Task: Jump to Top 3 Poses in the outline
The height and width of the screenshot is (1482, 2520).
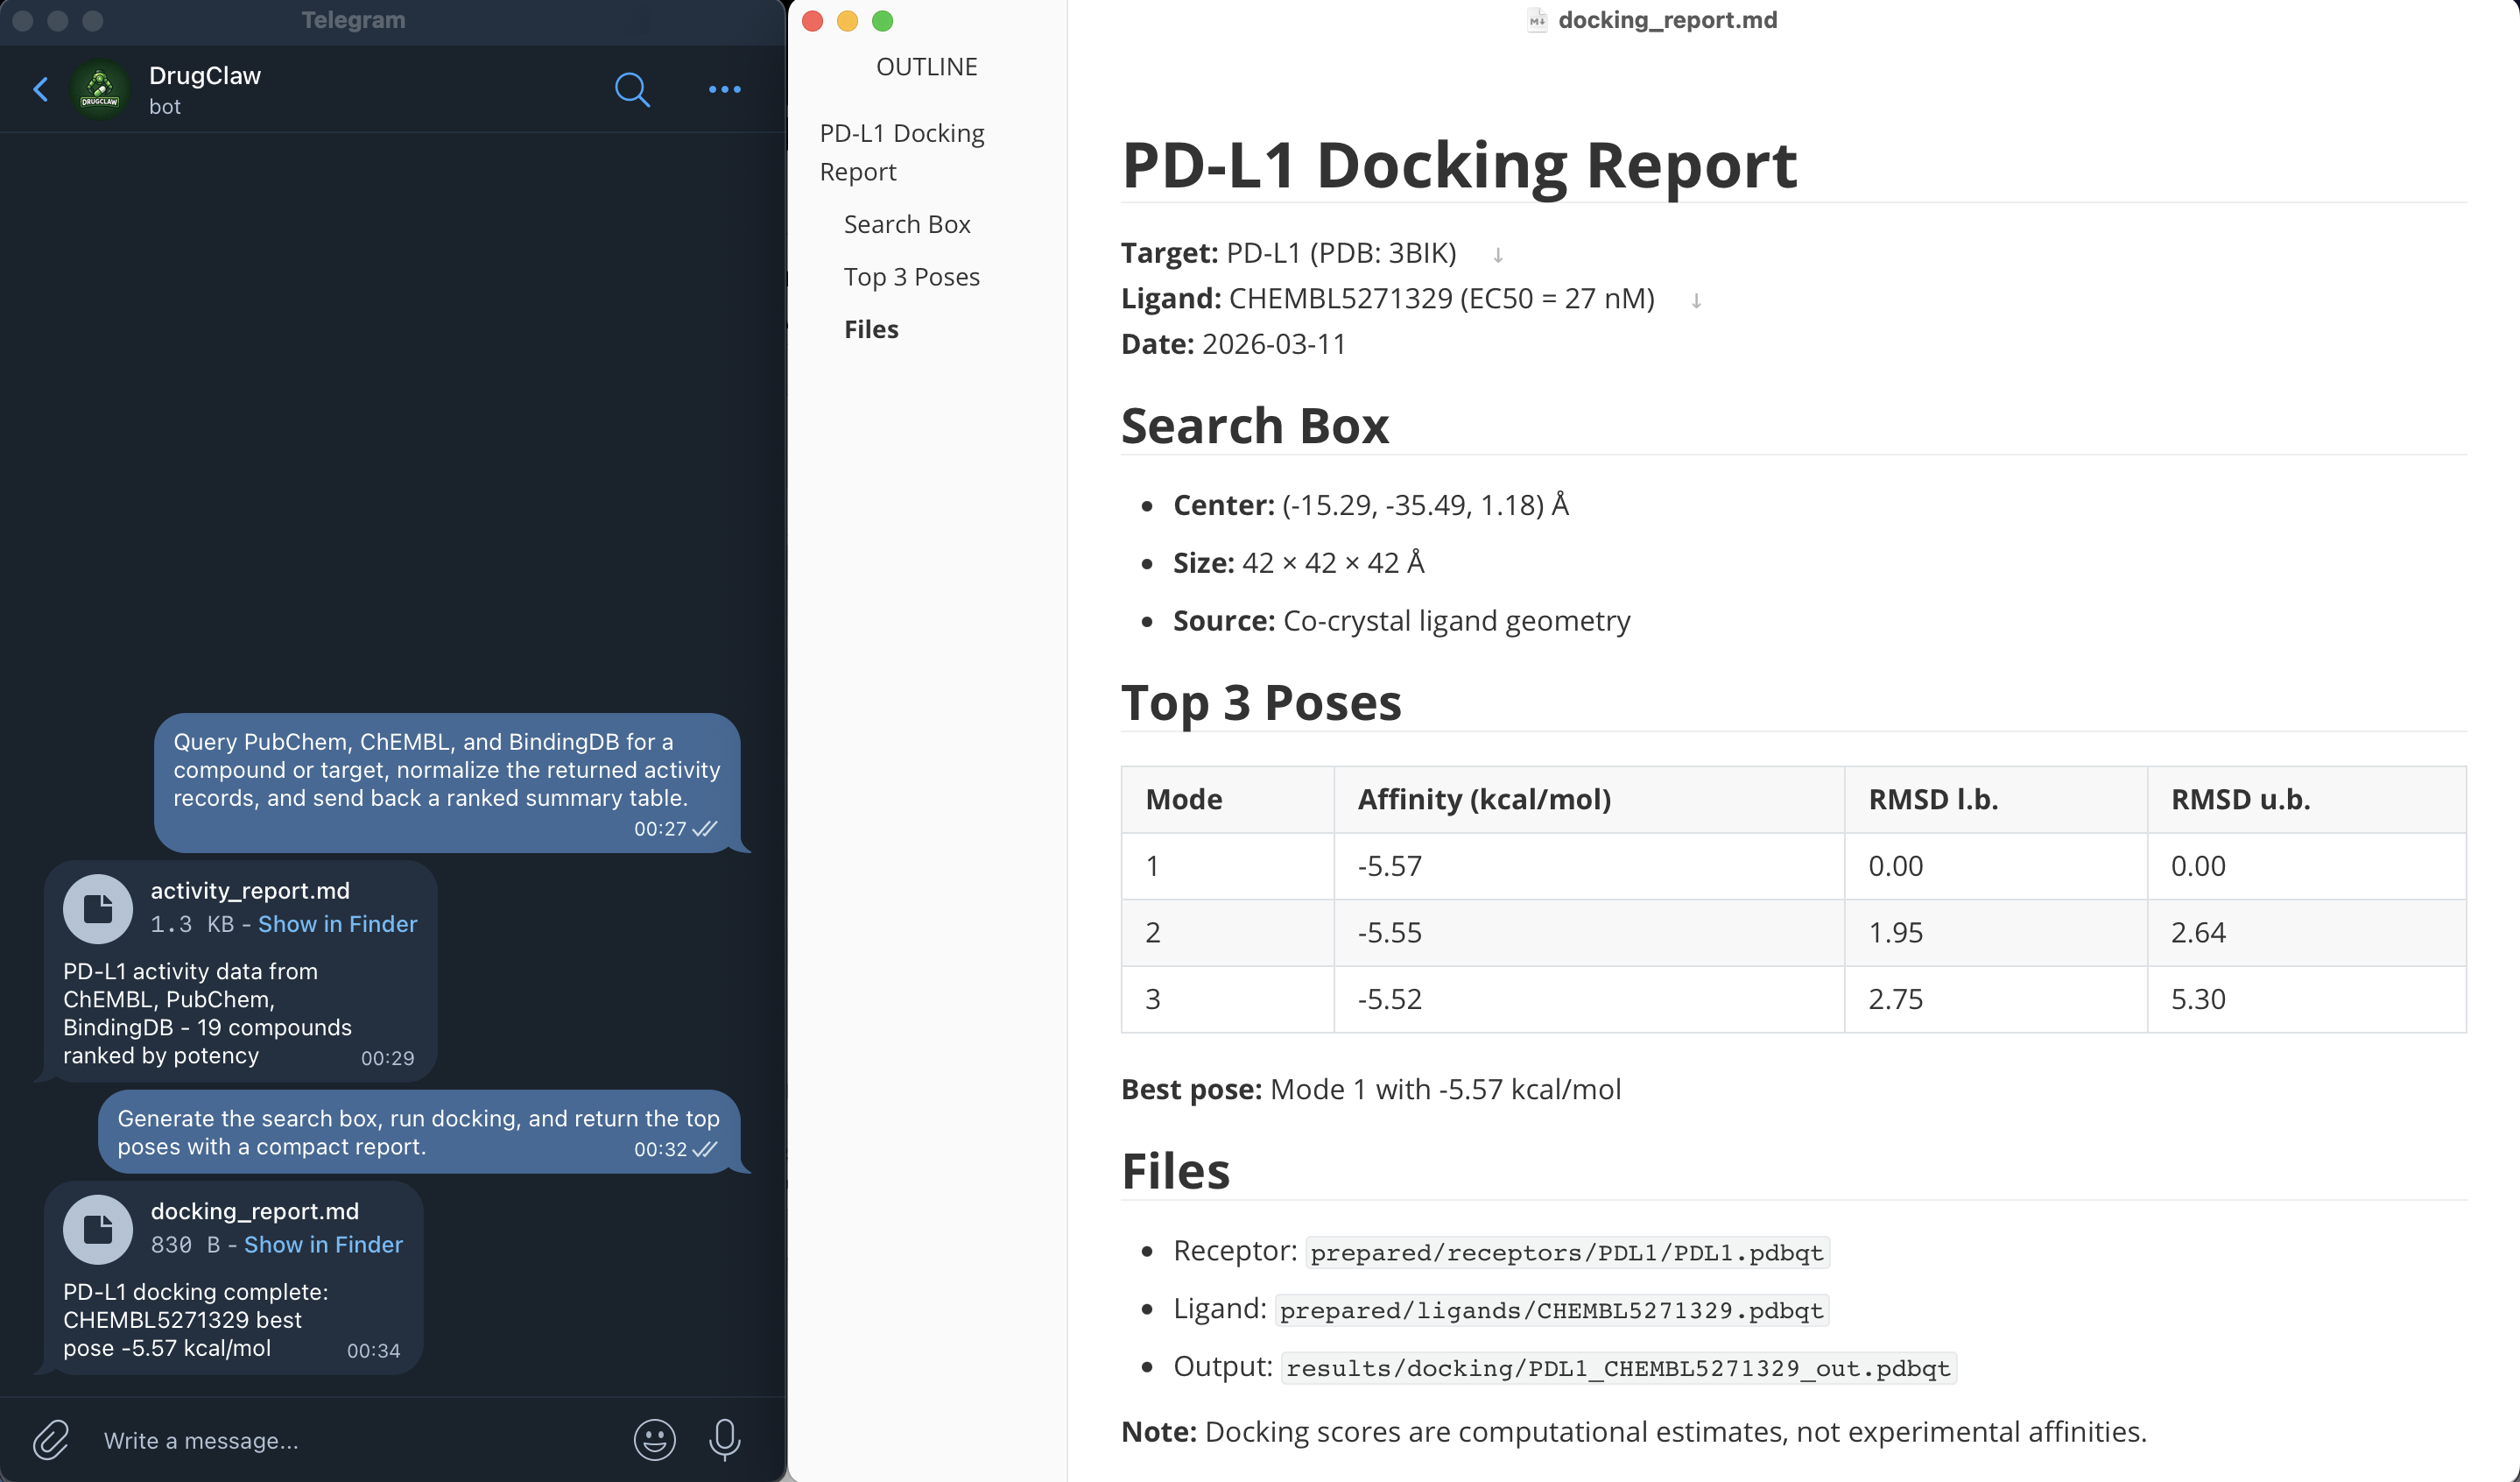Action: (911, 277)
